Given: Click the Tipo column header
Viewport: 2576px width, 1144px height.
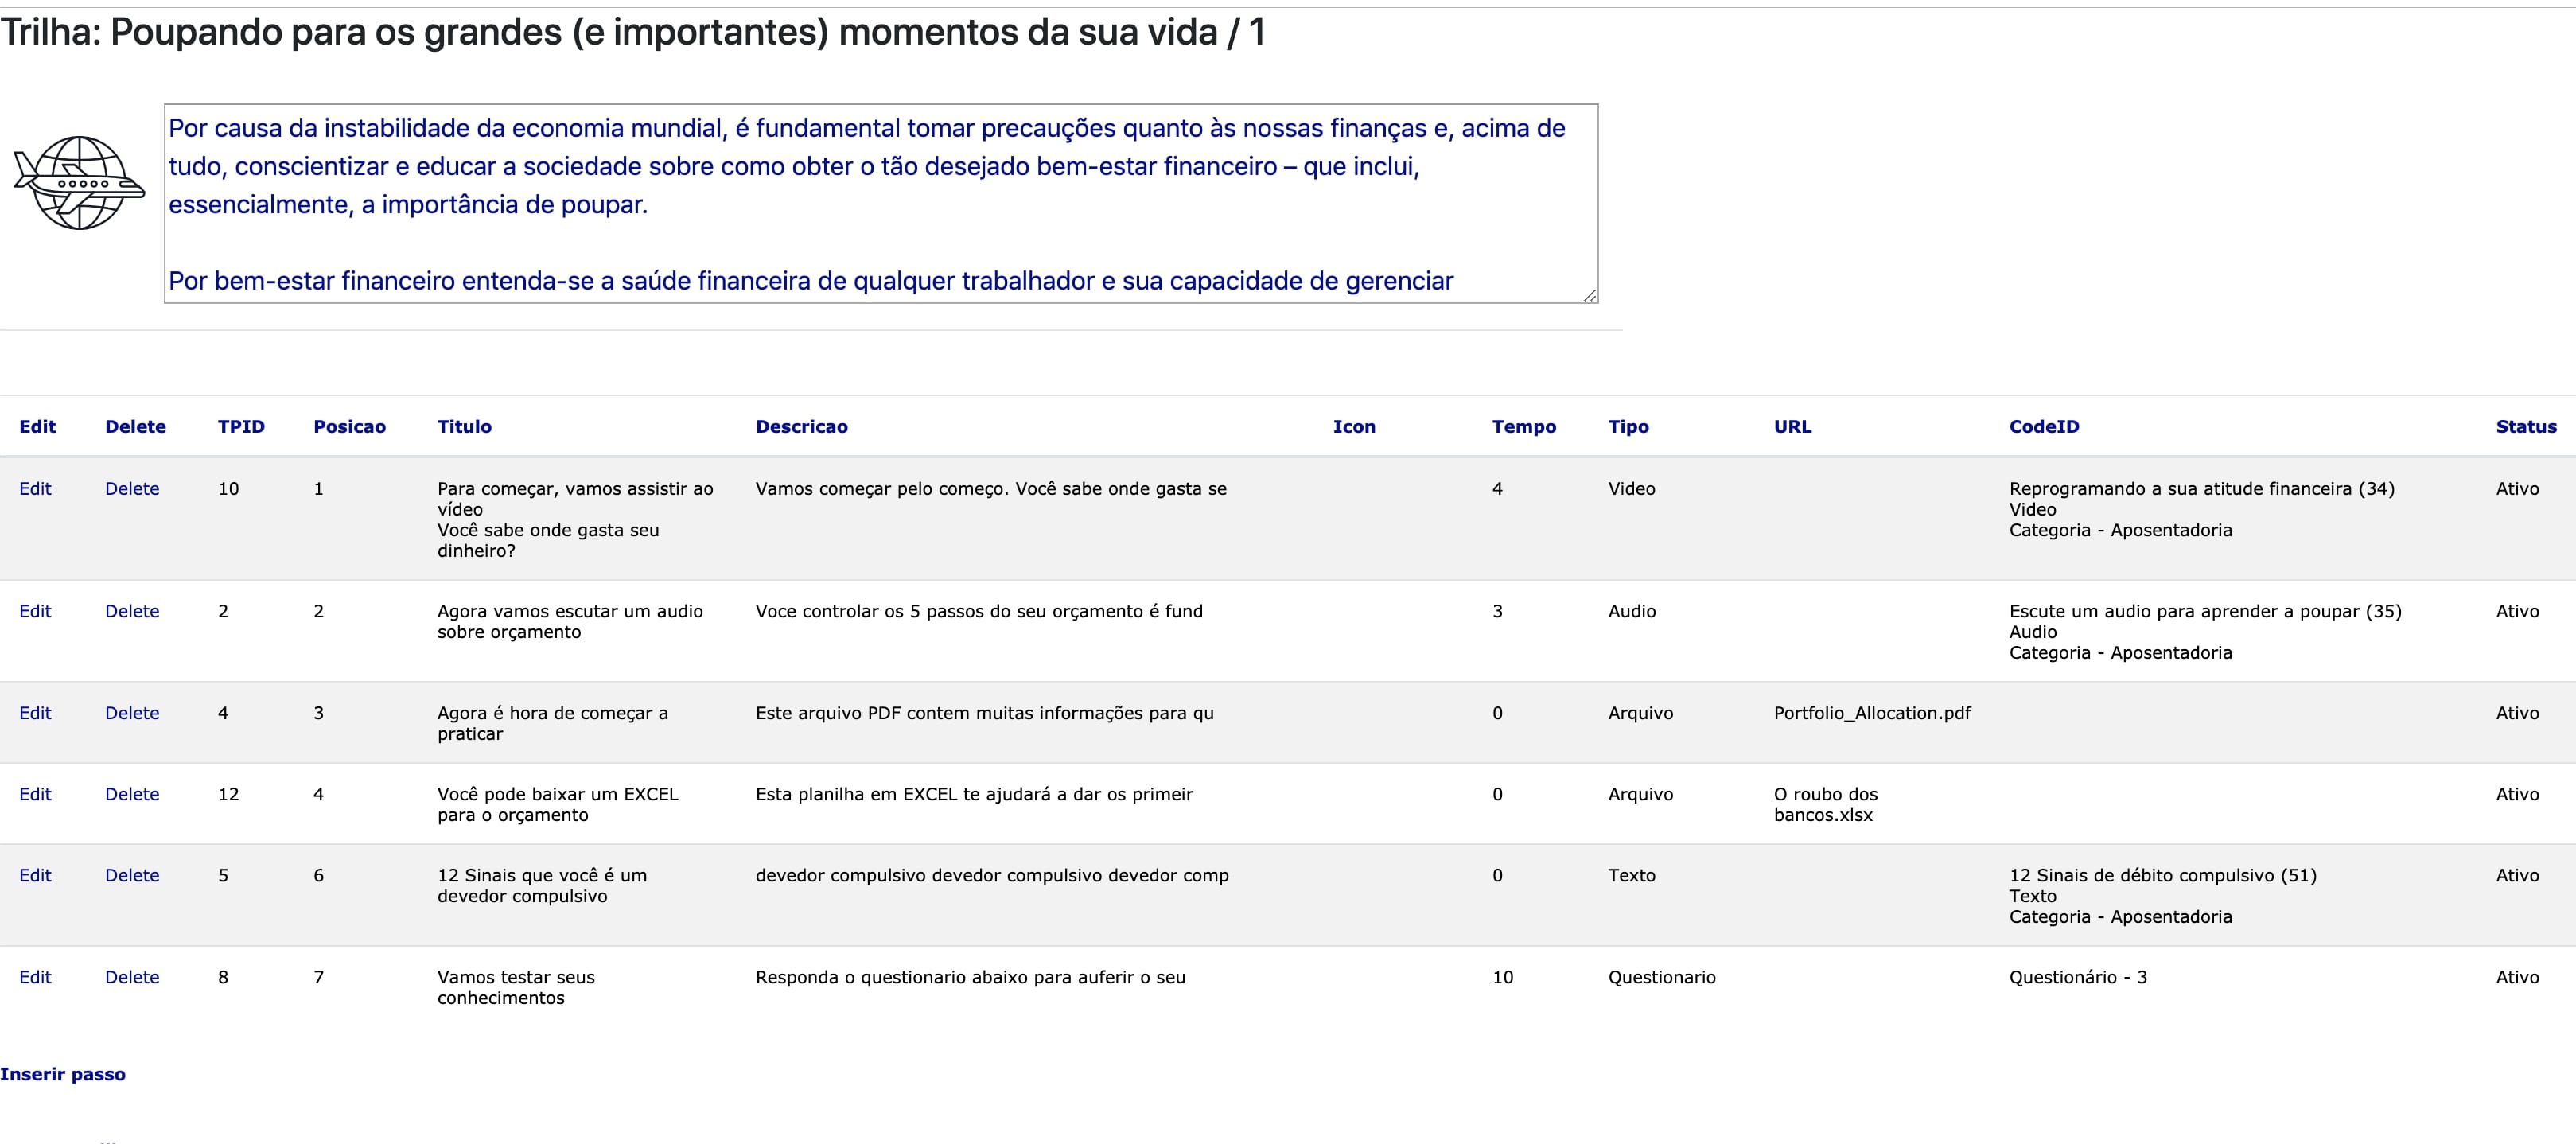Looking at the screenshot, I should coord(1628,427).
